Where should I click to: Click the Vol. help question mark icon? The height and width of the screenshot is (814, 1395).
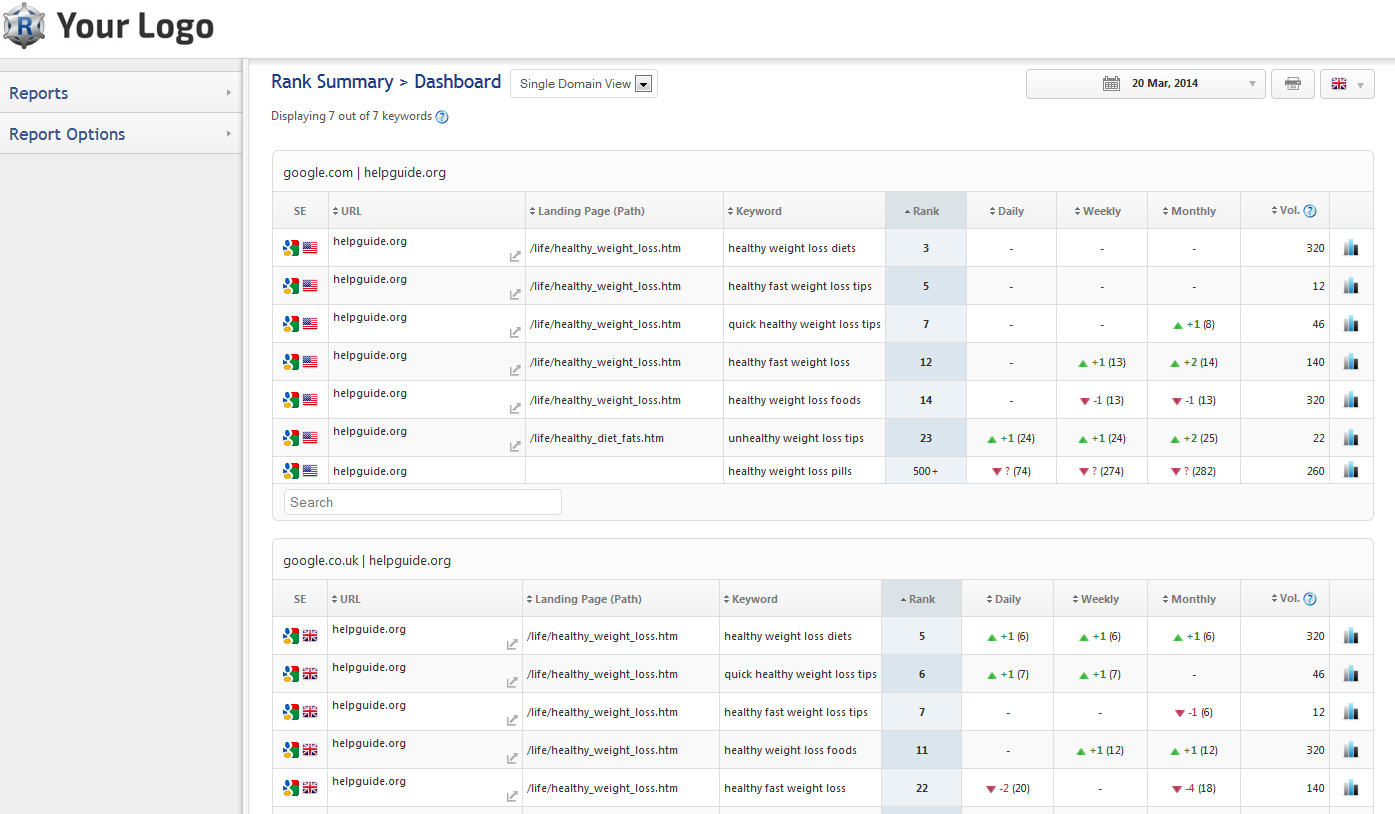click(1310, 211)
